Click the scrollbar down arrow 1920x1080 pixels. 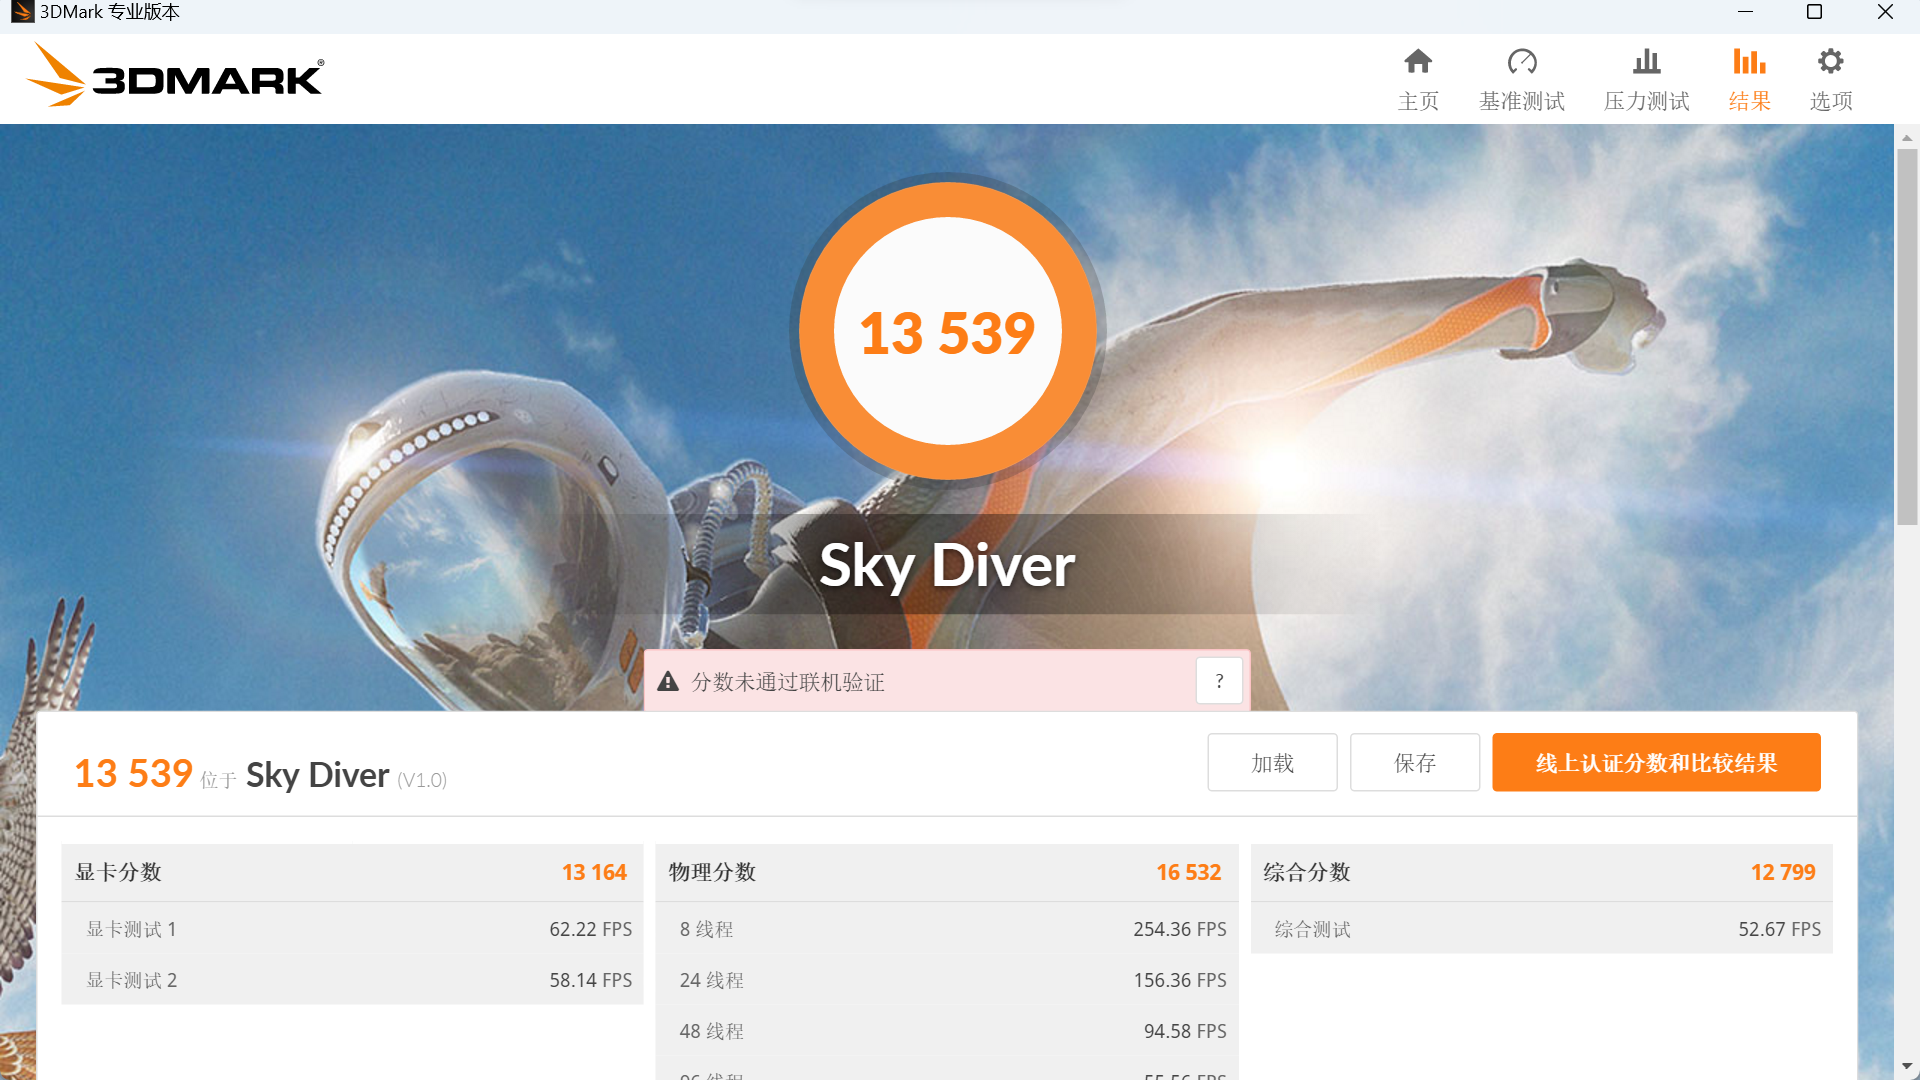(1907, 1067)
